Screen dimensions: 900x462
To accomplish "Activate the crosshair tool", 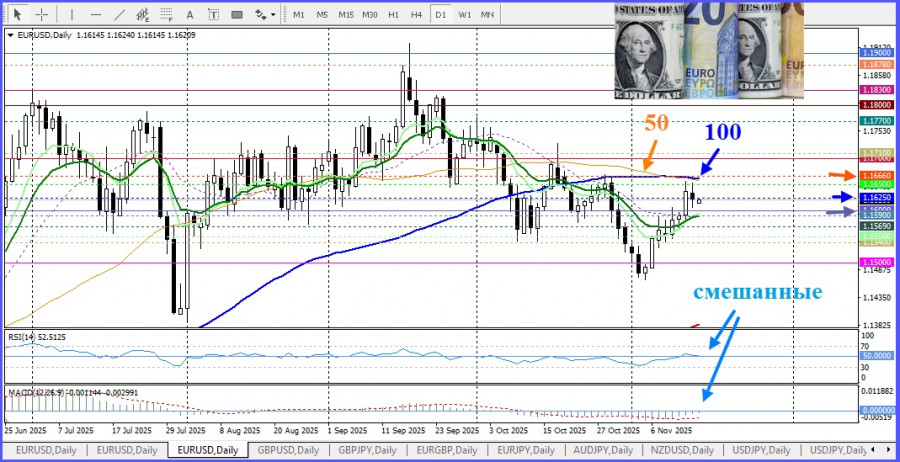I will click(42, 14).
